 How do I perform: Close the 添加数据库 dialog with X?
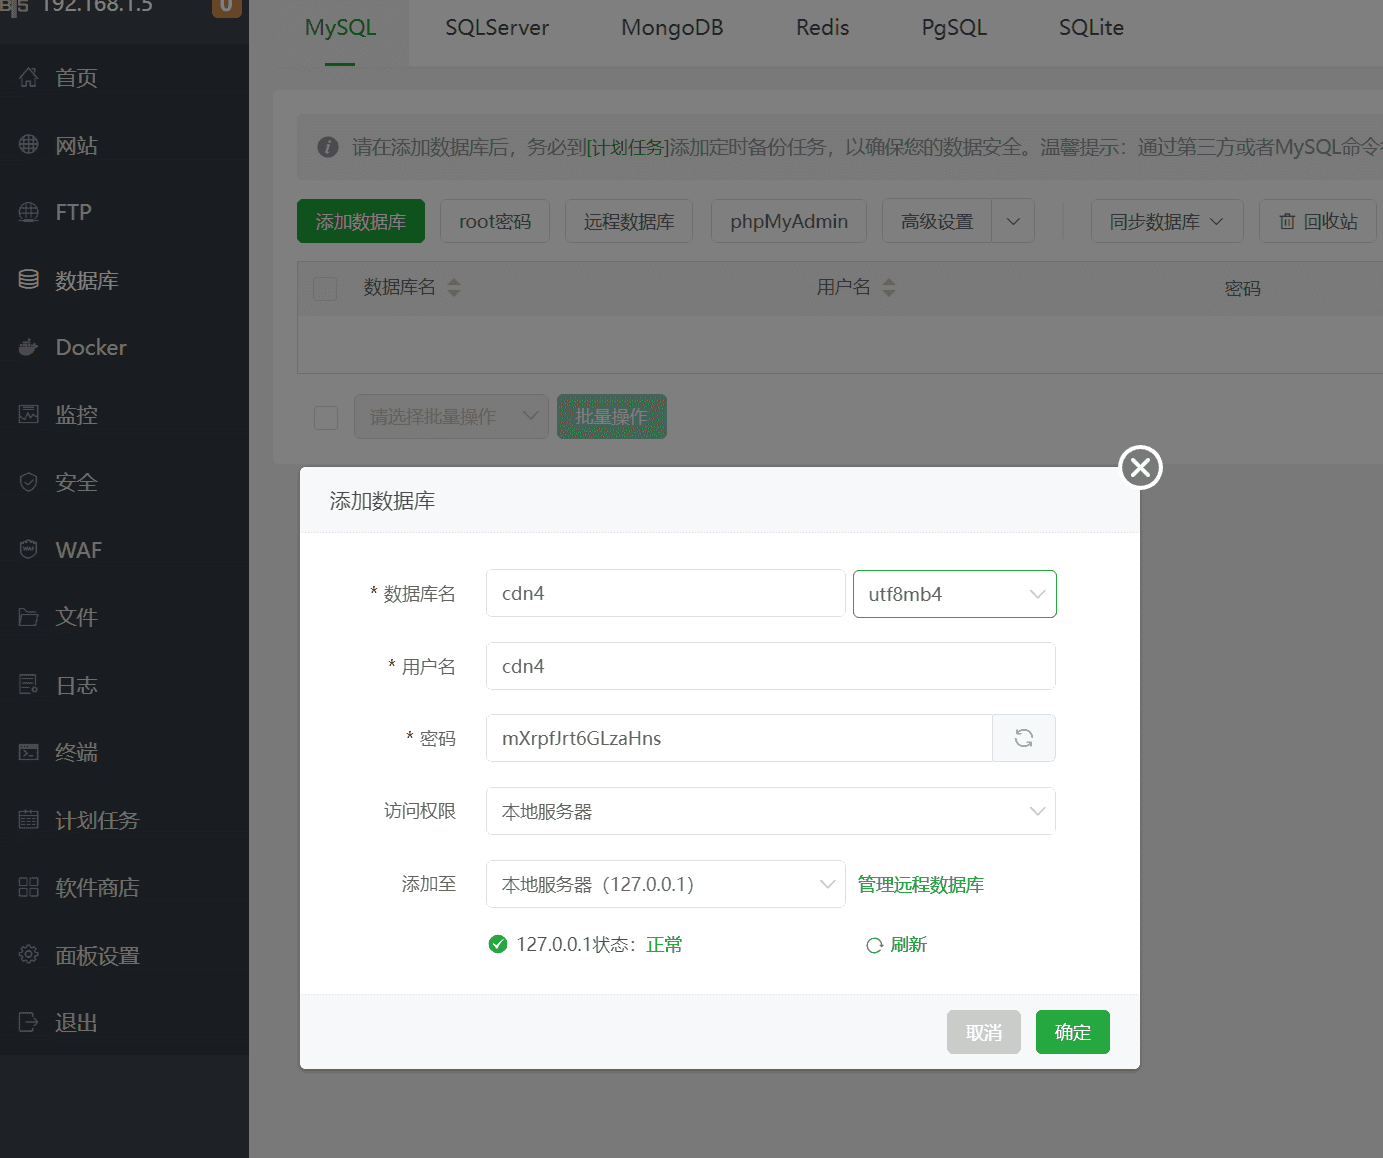coord(1140,467)
